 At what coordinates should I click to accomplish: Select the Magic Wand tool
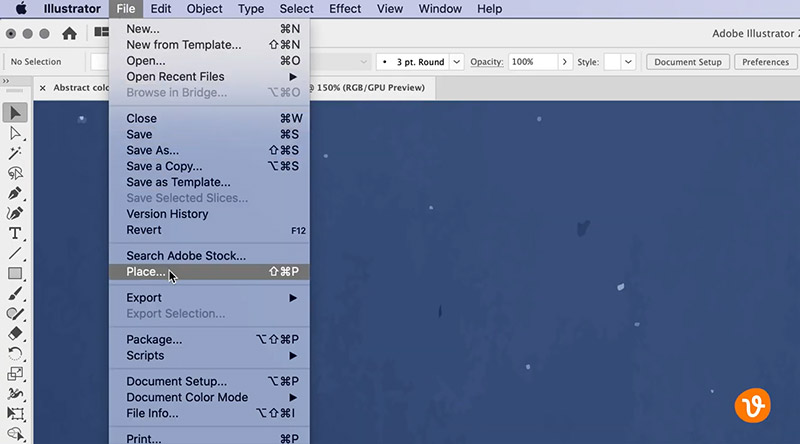[15, 153]
